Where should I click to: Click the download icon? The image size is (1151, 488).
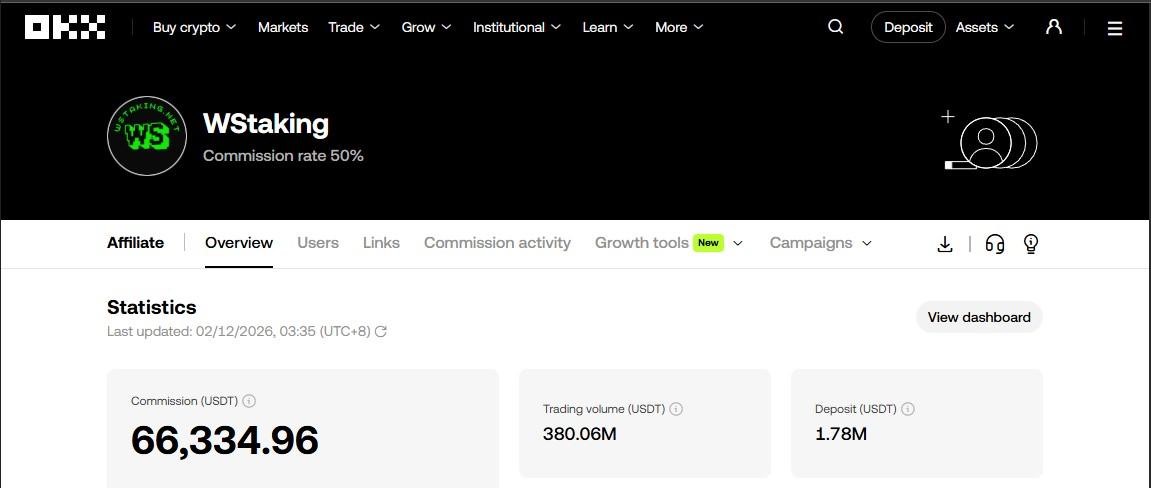point(945,244)
